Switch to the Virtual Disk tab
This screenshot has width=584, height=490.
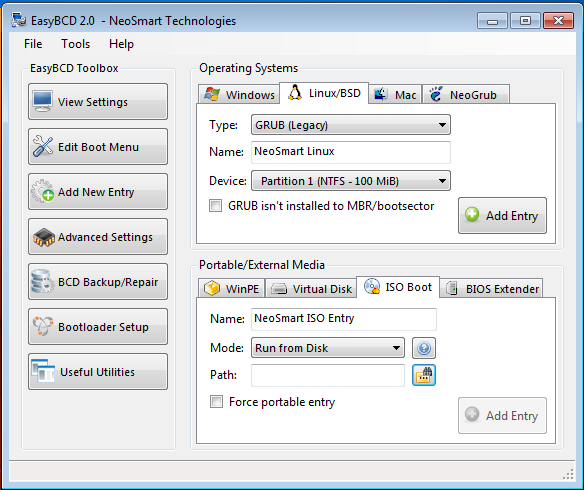tap(311, 289)
